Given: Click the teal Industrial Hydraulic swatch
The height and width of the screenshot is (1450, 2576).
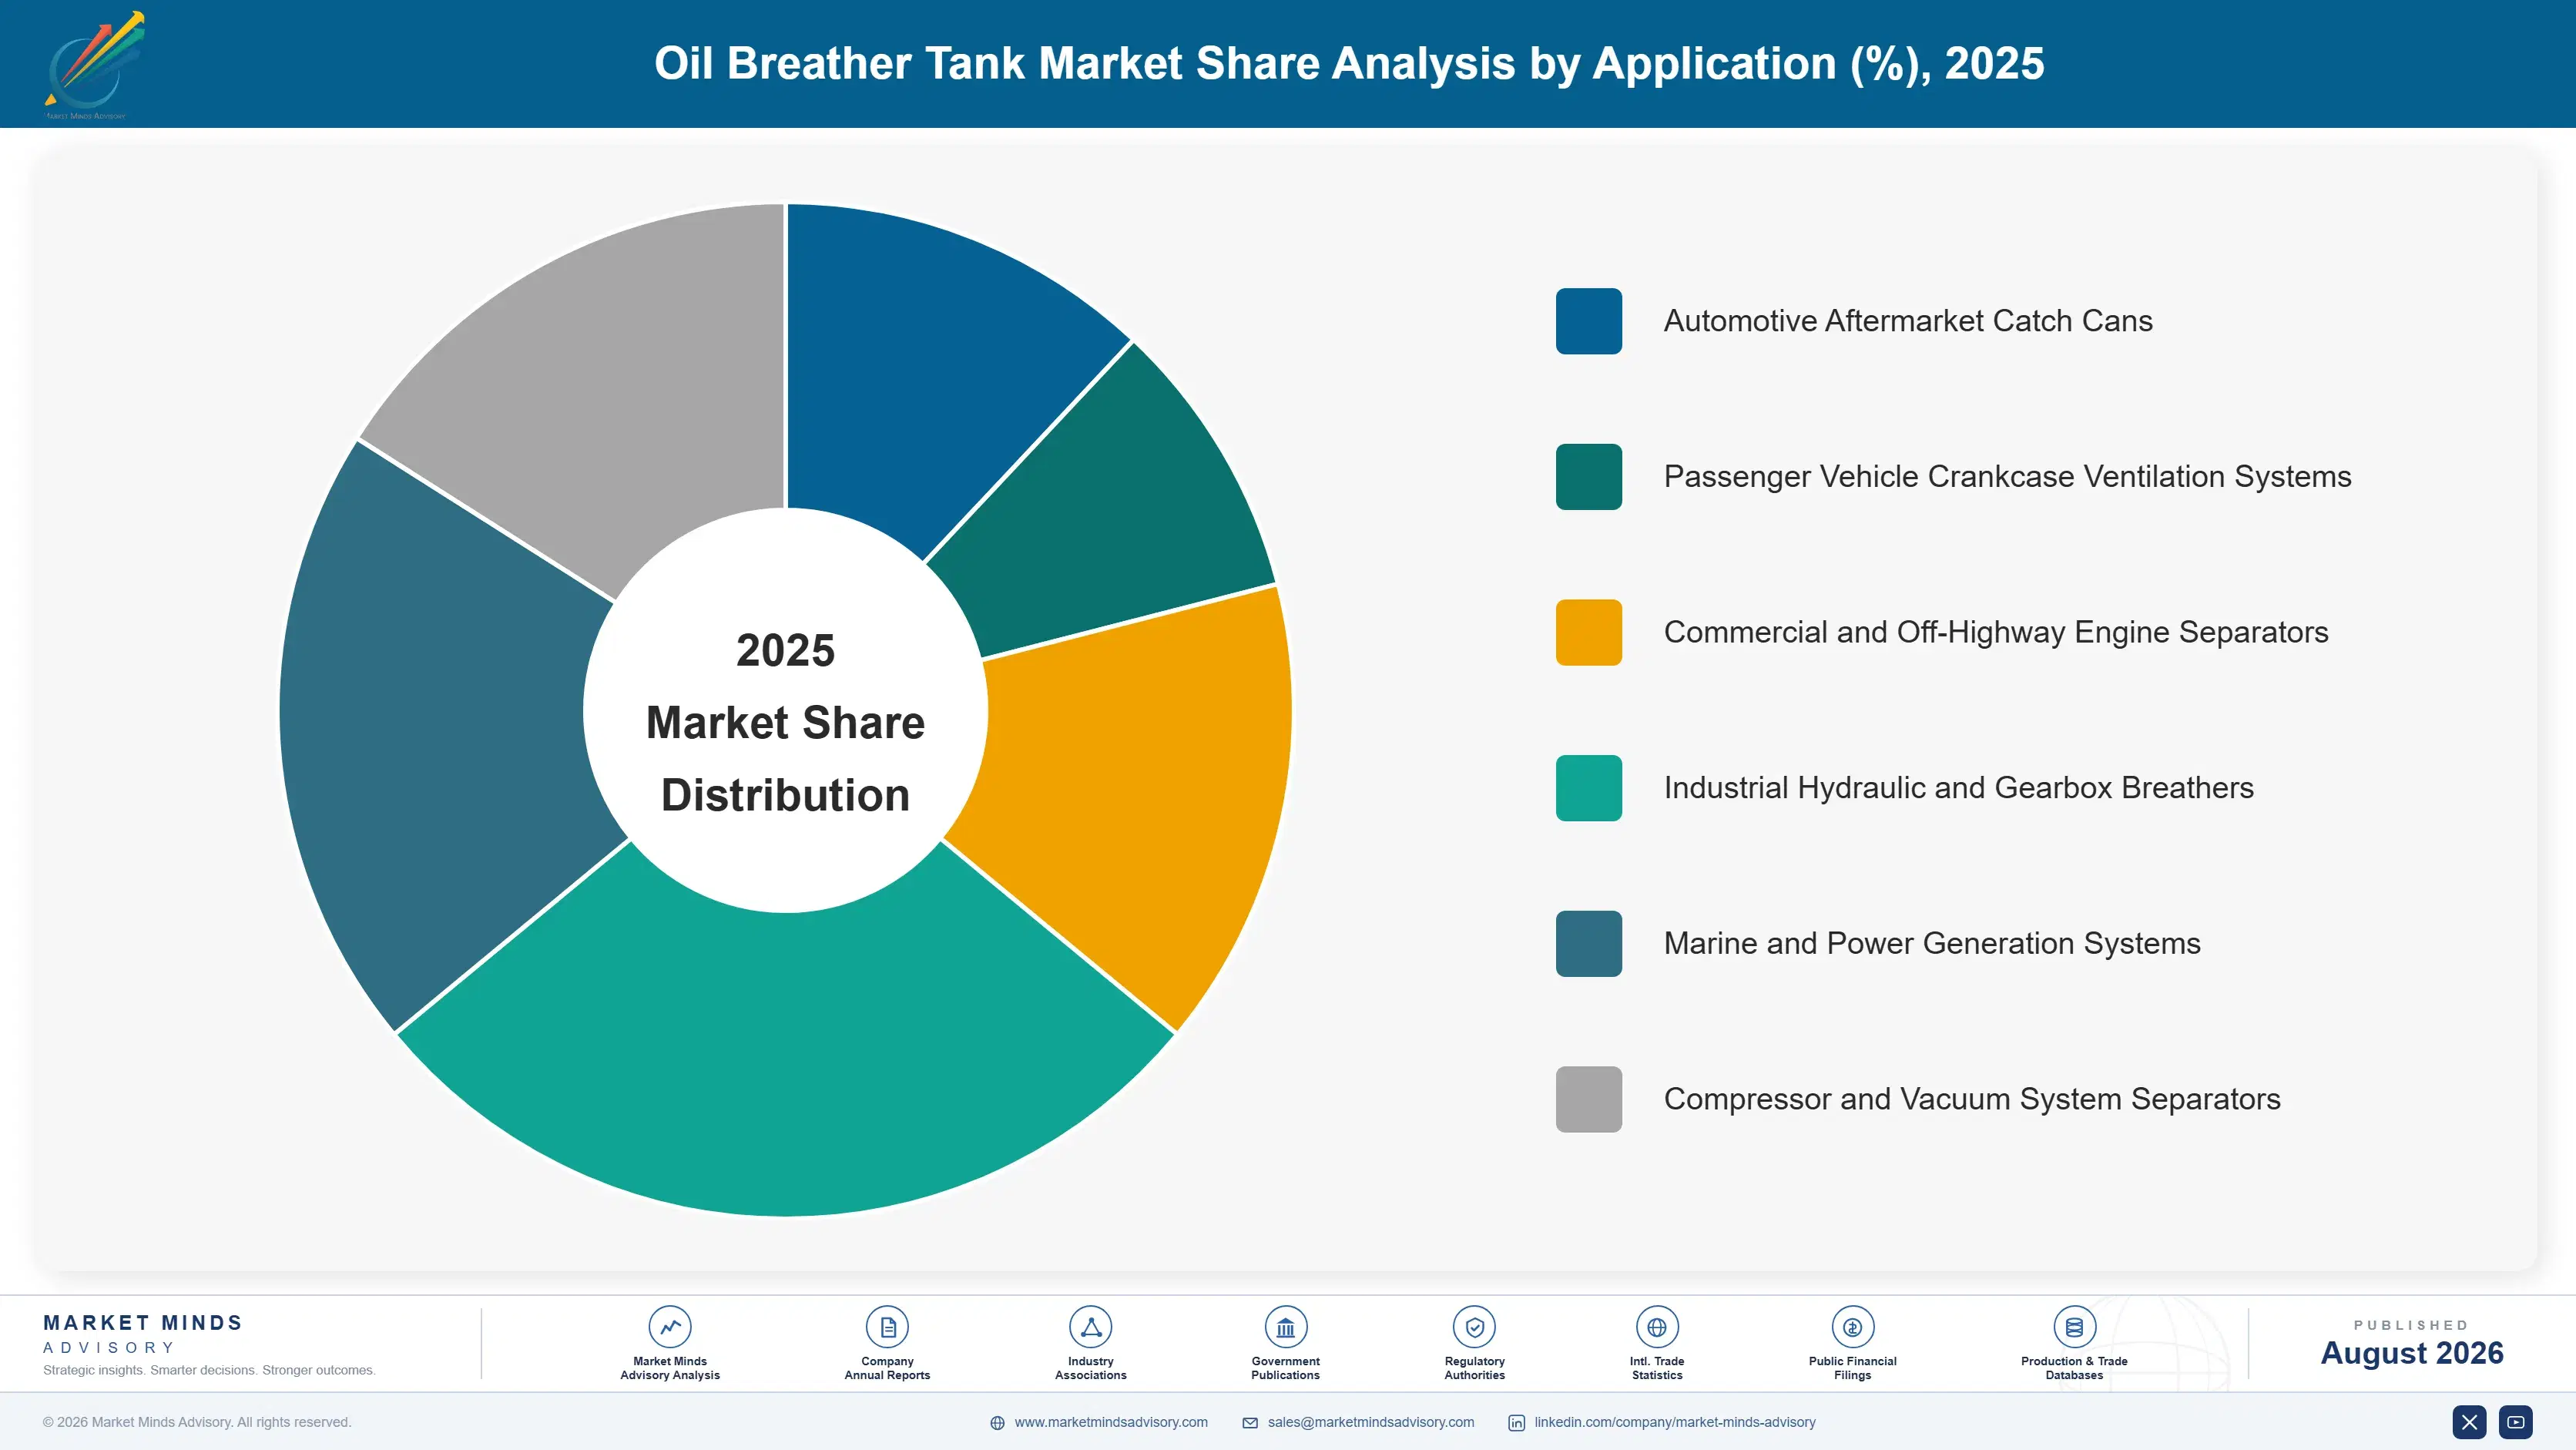Looking at the screenshot, I should pos(1588,788).
